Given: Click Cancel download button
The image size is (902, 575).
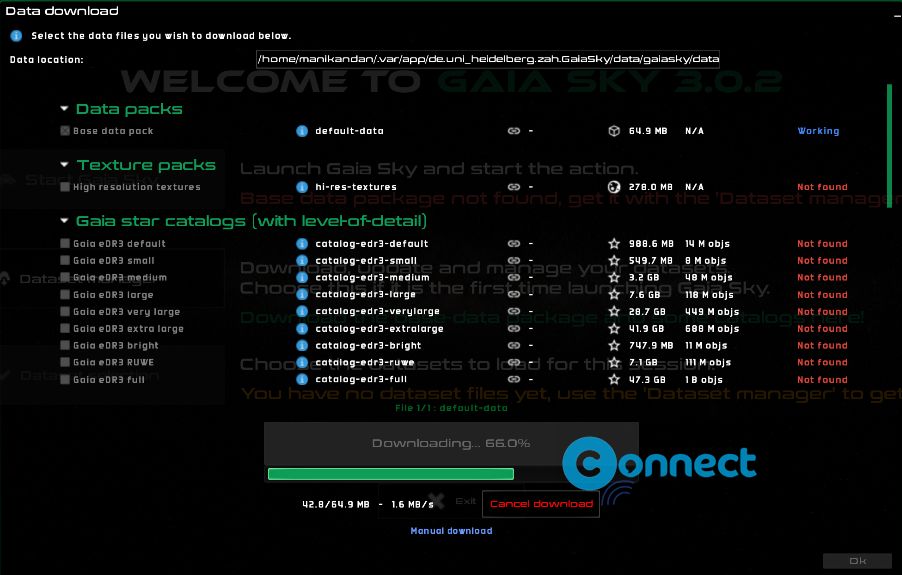Looking at the screenshot, I should click(x=541, y=504).
